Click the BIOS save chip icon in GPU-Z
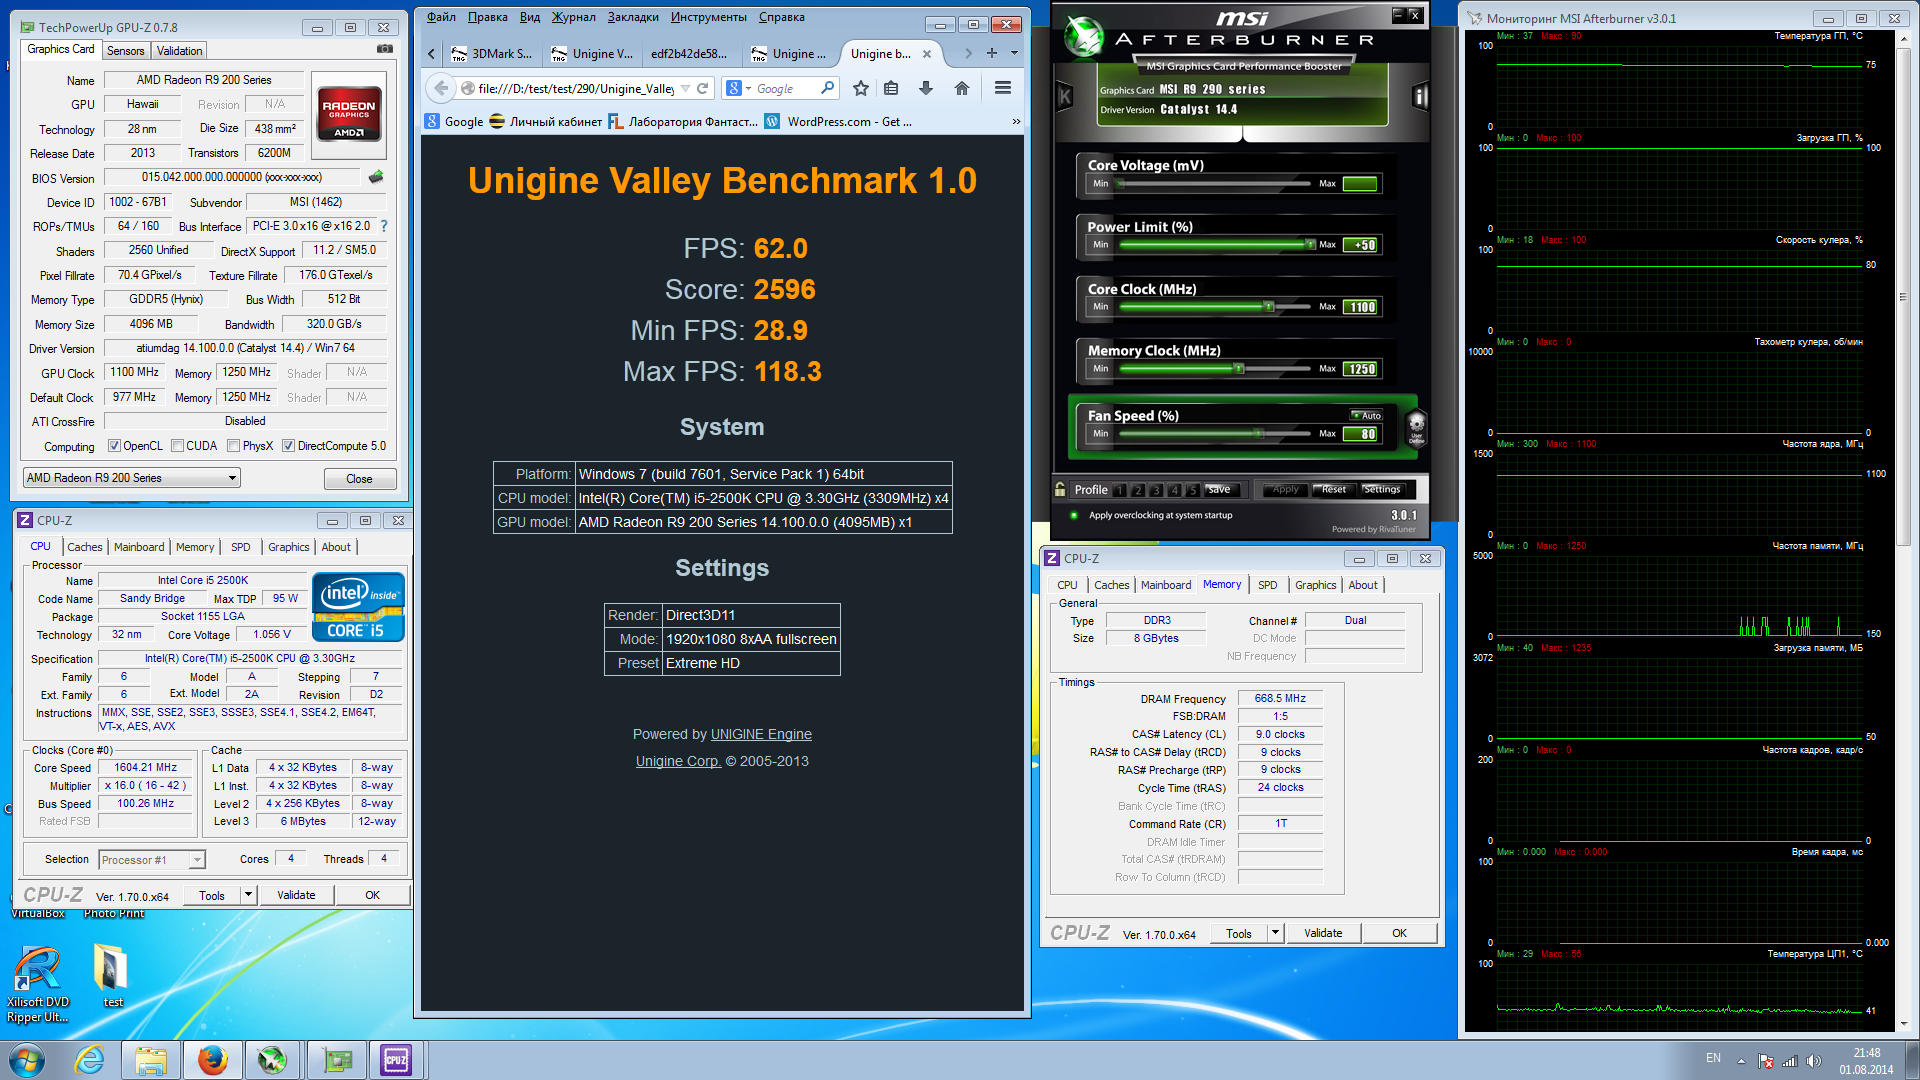The width and height of the screenshot is (1920, 1080). coord(376,177)
